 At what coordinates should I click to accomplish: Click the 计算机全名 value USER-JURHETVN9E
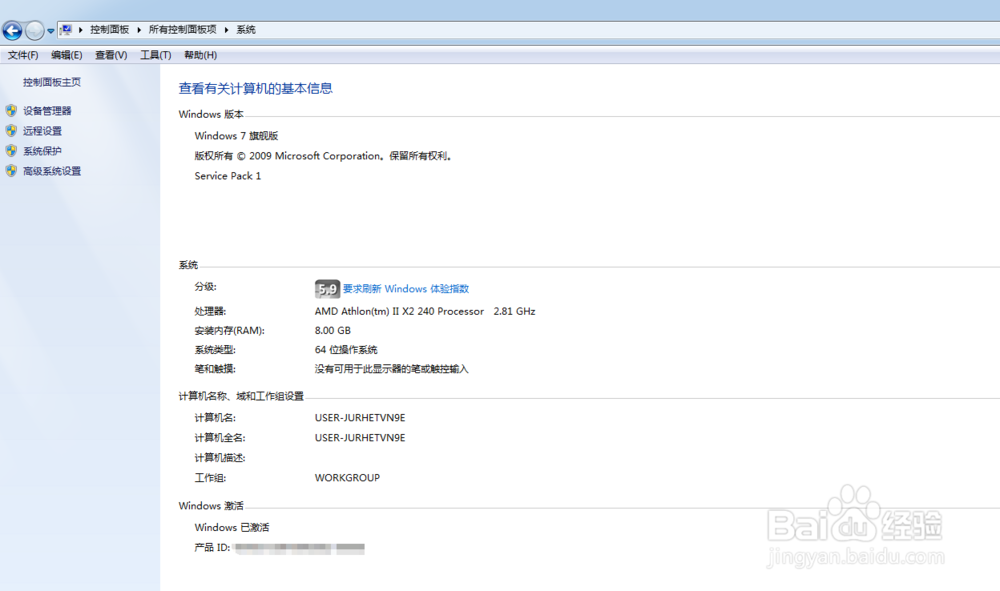360,437
